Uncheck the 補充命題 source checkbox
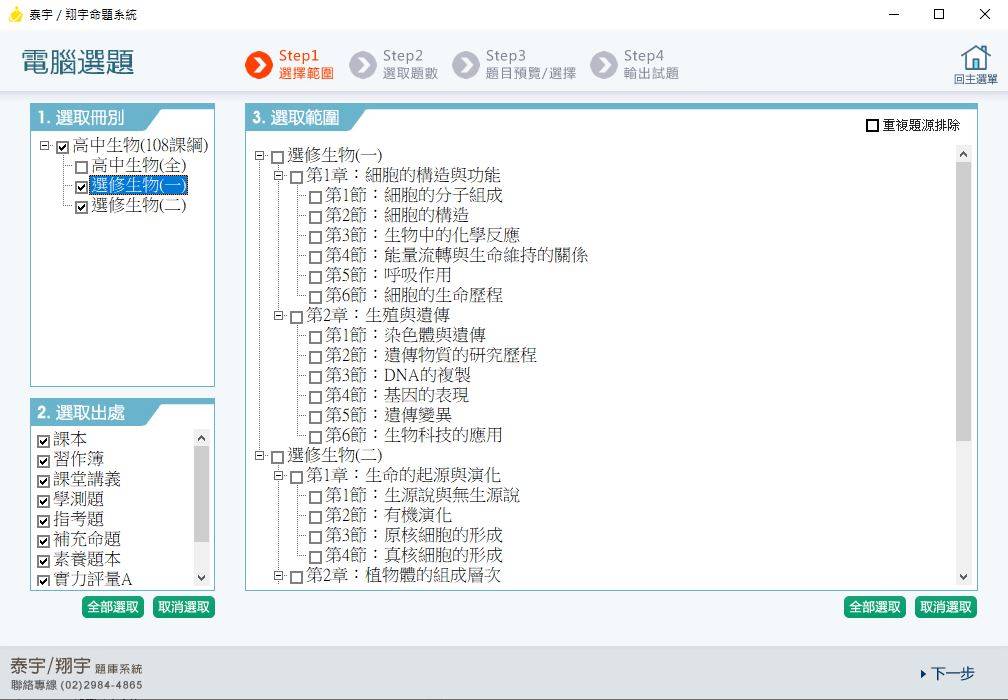Viewport: 1008px width, 700px height. click(x=44, y=541)
